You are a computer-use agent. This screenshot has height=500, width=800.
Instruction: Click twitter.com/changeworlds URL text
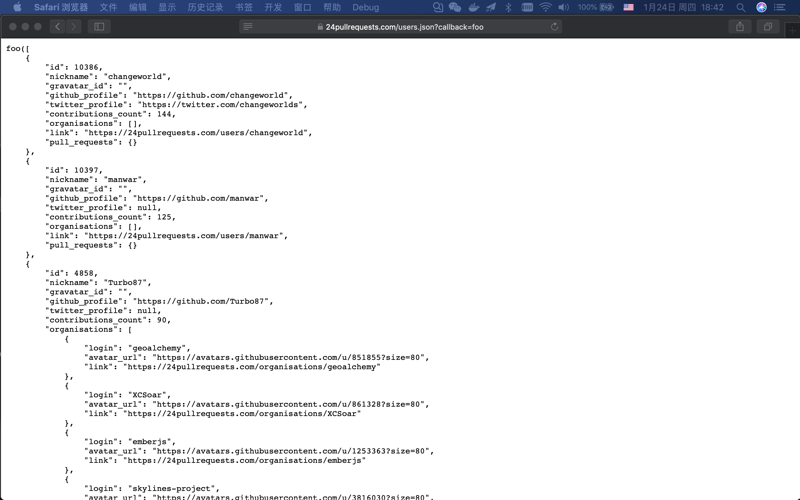click(x=222, y=105)
